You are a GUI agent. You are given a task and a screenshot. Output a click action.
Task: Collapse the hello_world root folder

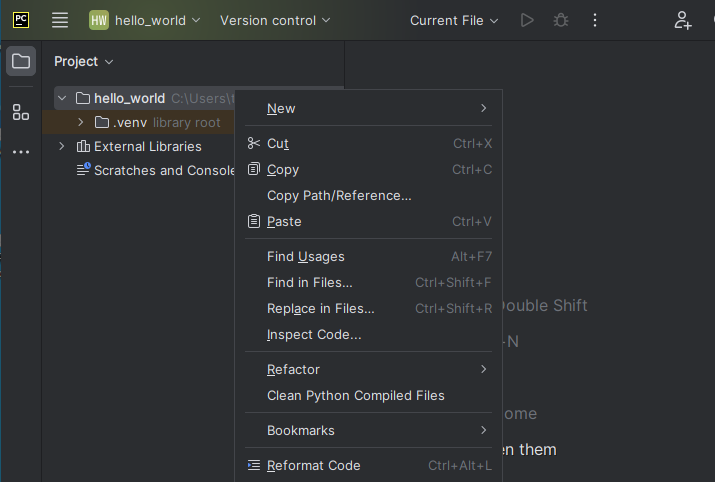pos(62,98)
